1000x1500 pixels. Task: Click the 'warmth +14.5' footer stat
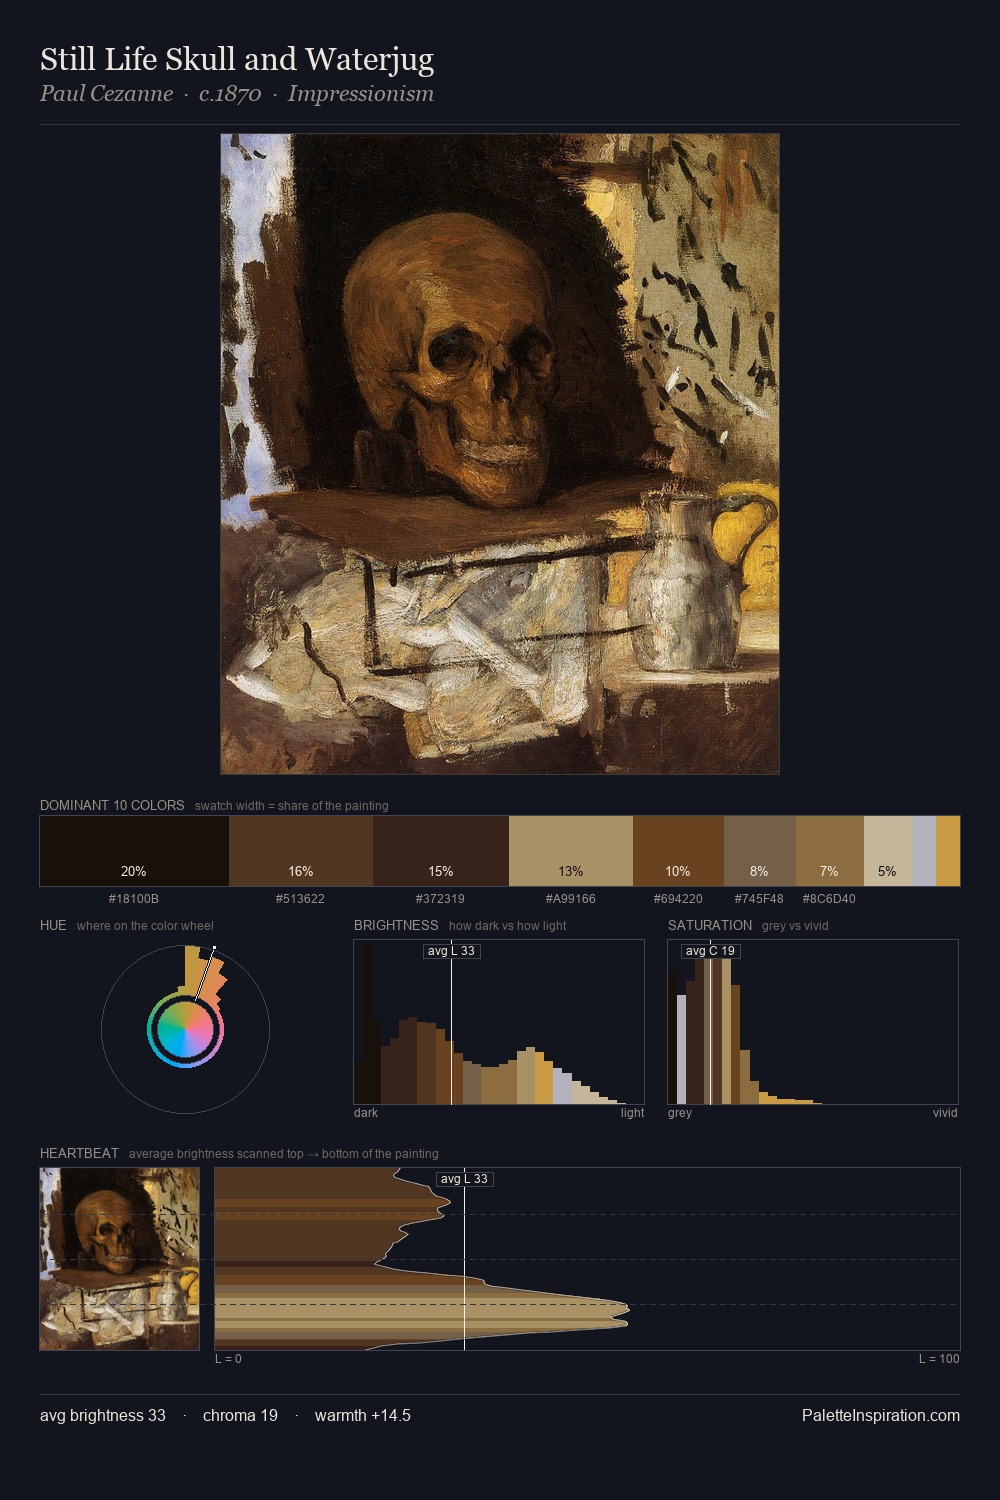[363, 1415]
